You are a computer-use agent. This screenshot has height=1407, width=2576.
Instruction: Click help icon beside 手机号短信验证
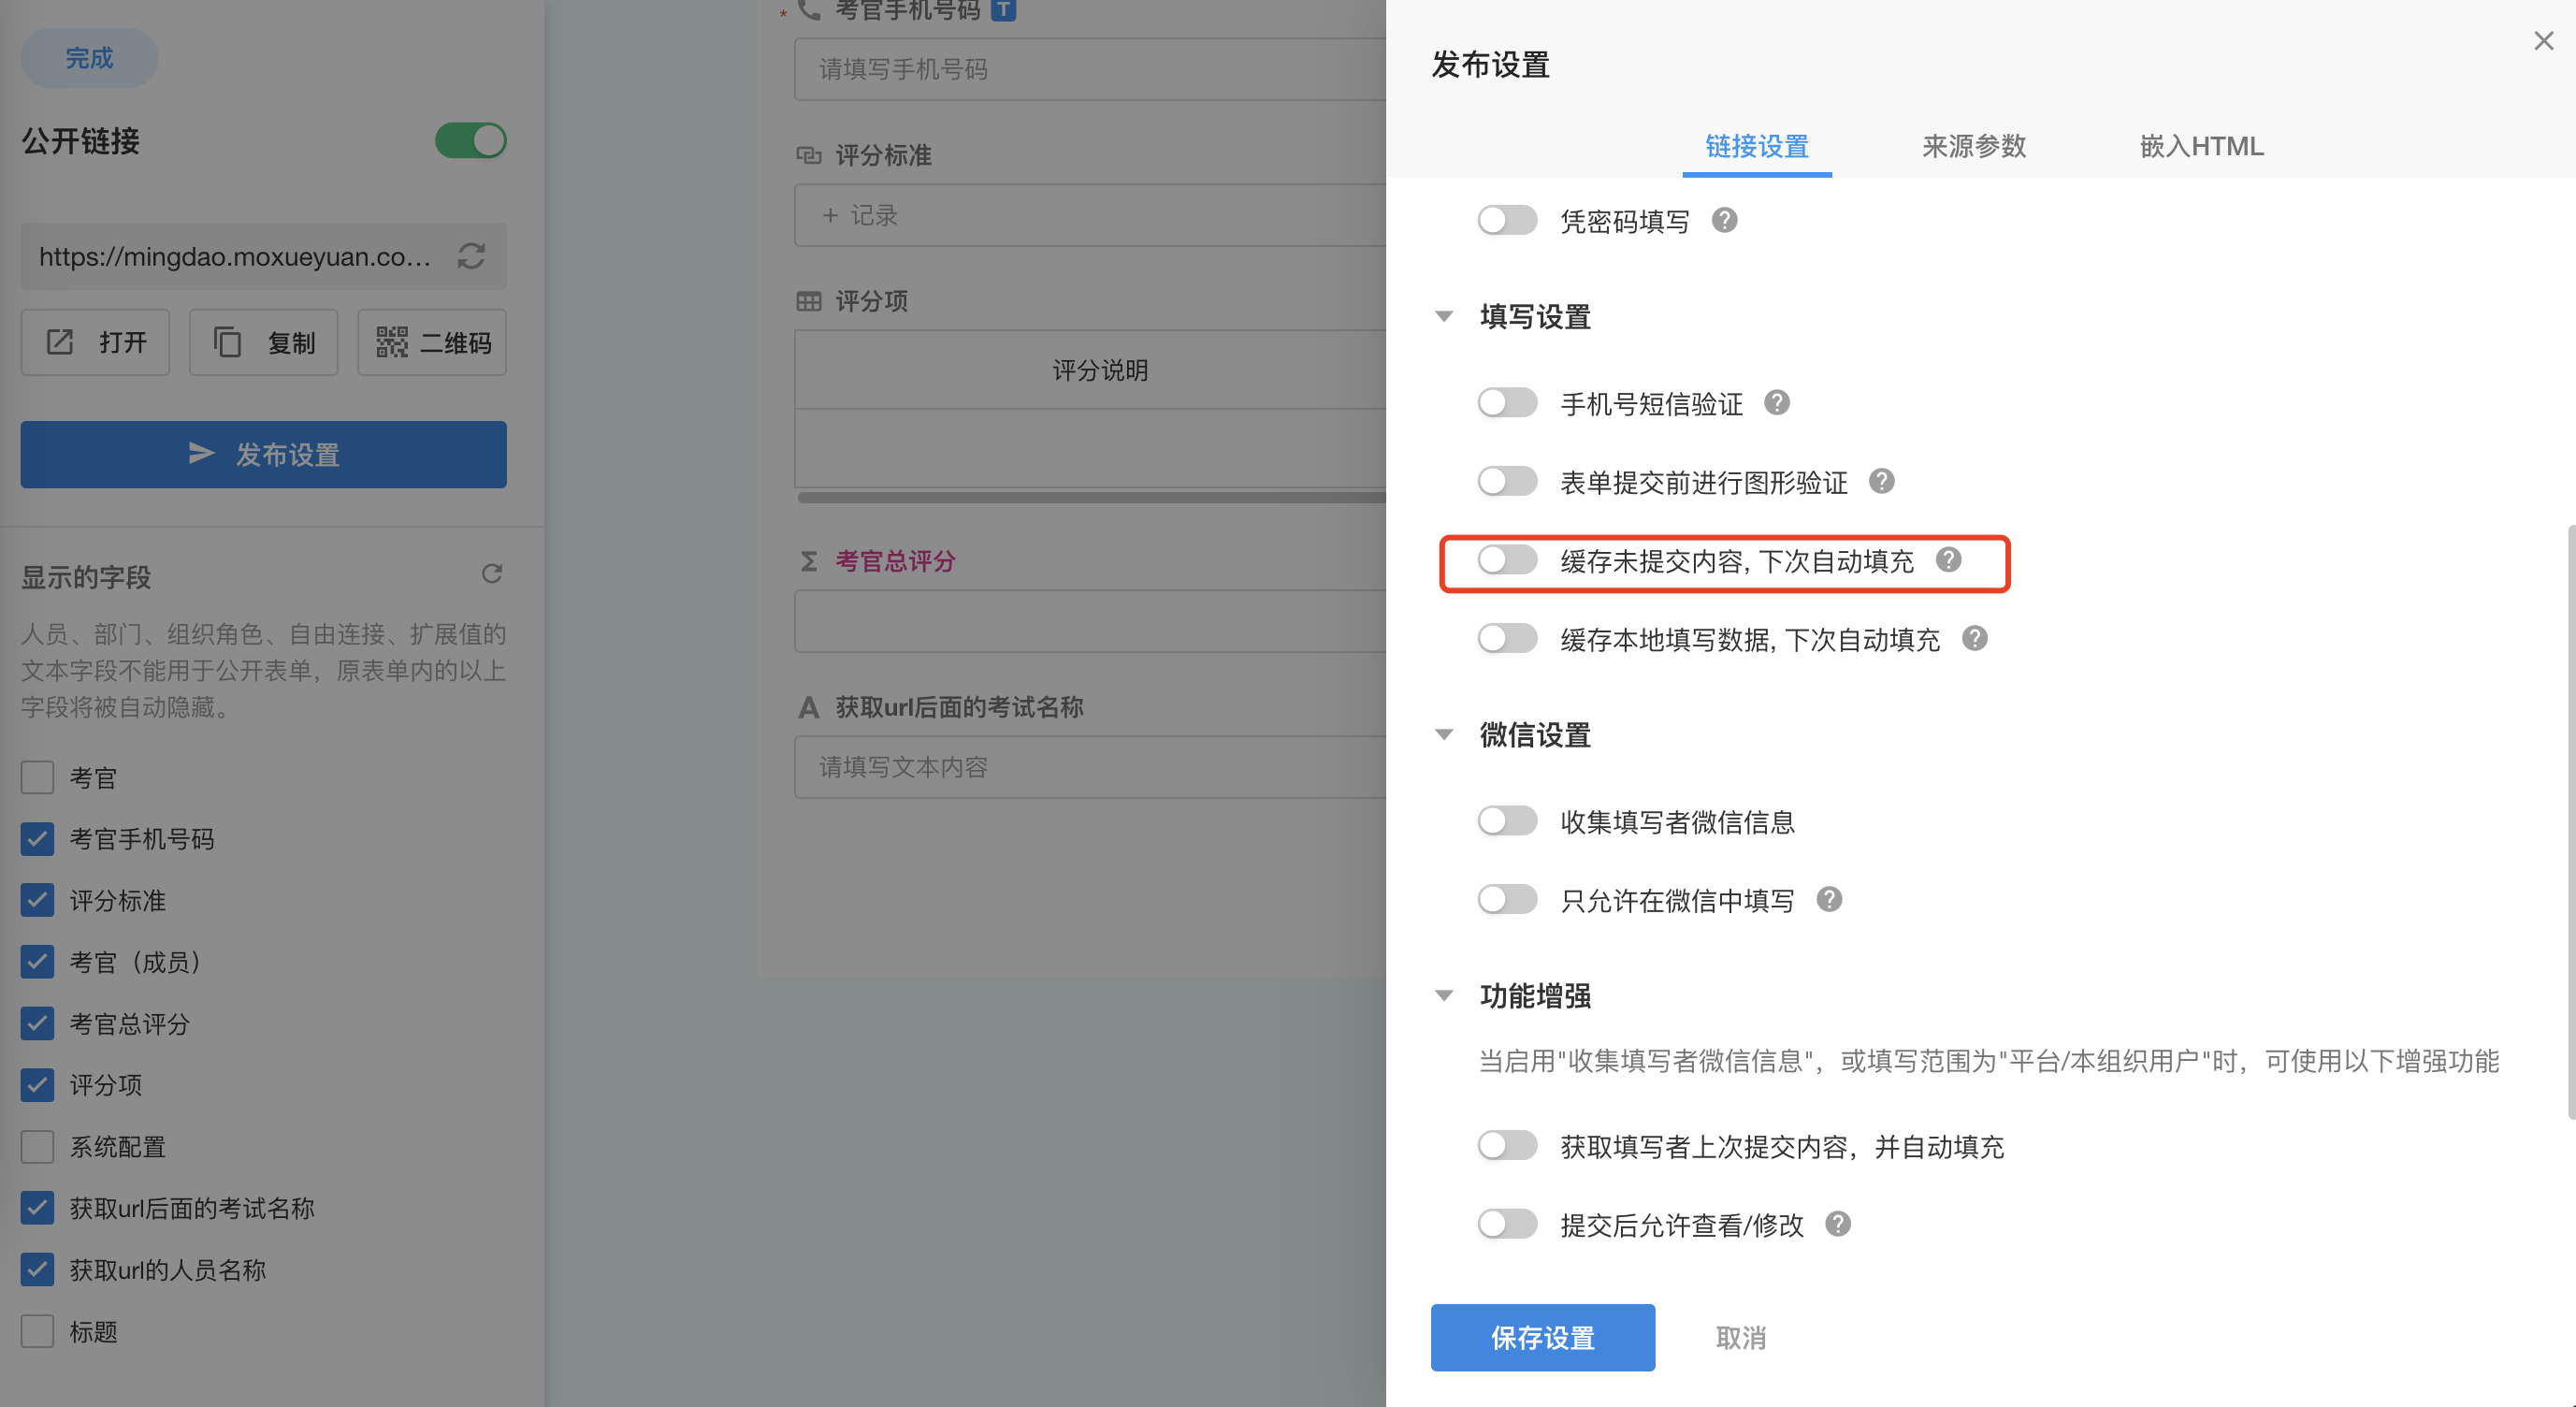coord(1776,403)
